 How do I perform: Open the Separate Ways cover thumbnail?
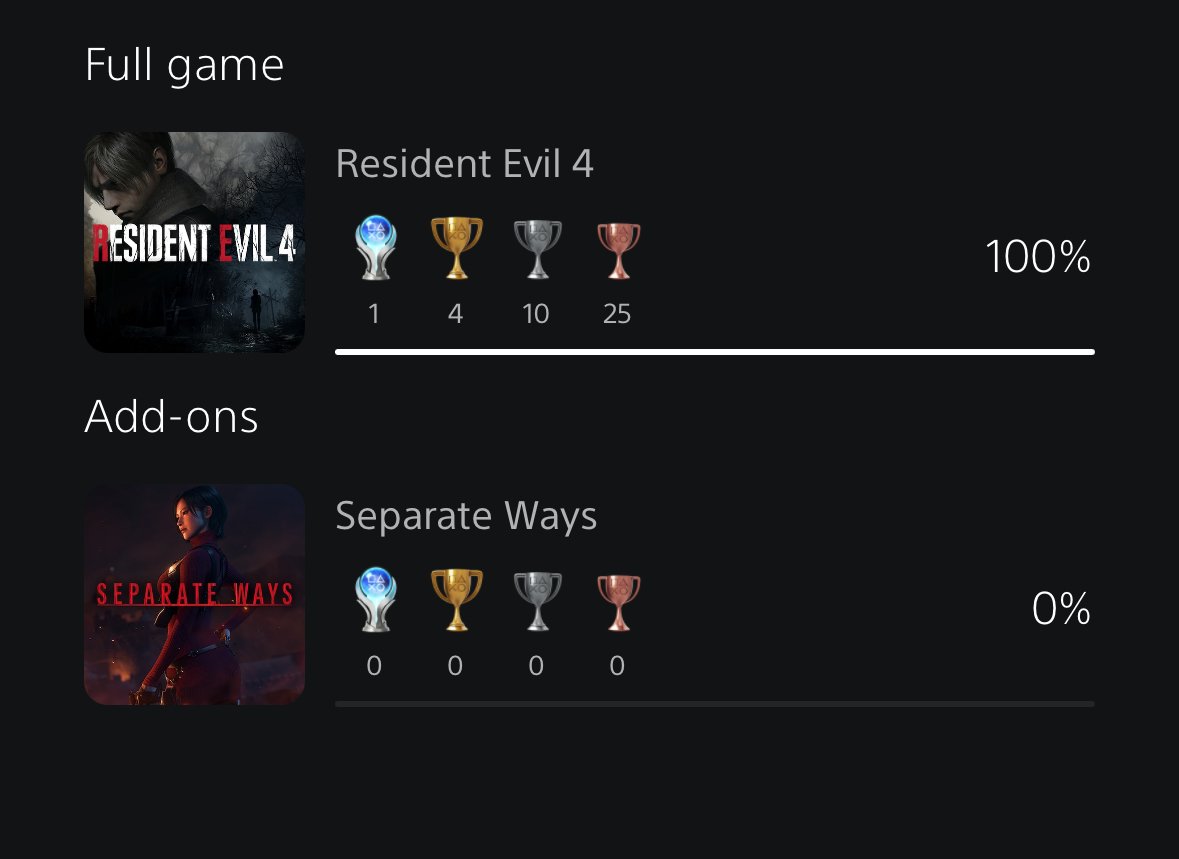coord(194,594)
